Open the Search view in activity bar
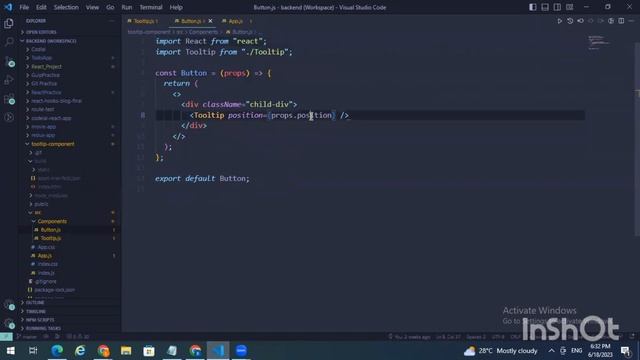The width and height of the screenshot is (640, 360). click(9, 42)
